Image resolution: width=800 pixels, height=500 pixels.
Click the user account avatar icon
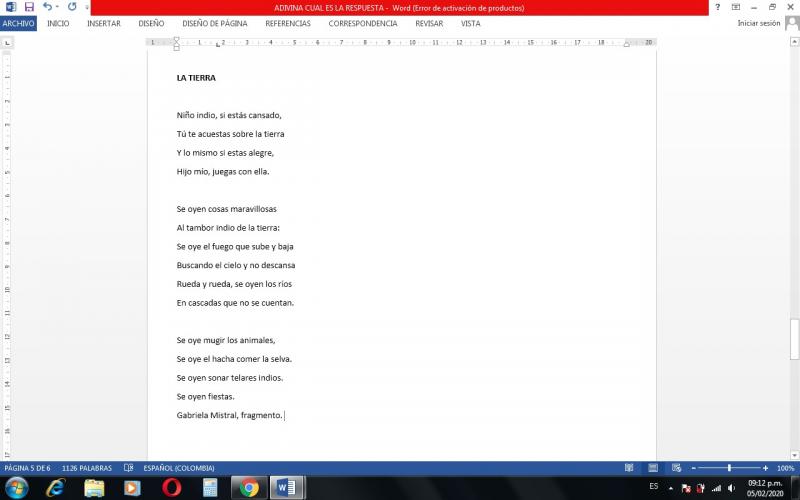[x=792, y=23]
